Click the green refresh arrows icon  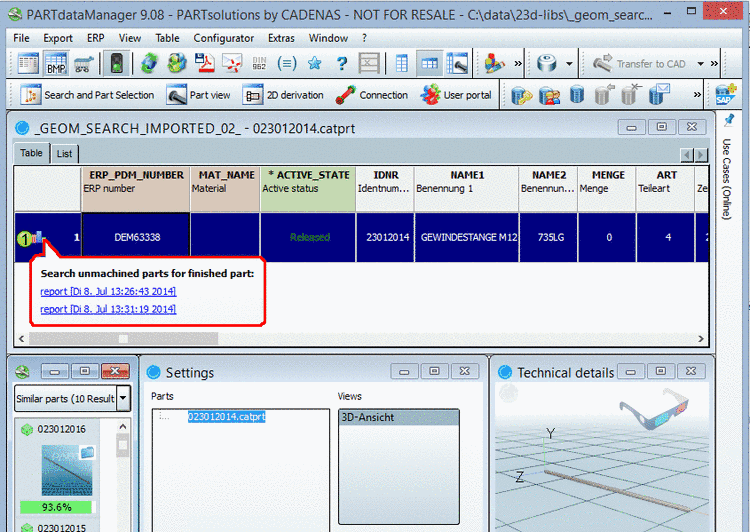(x=149, y=63)
